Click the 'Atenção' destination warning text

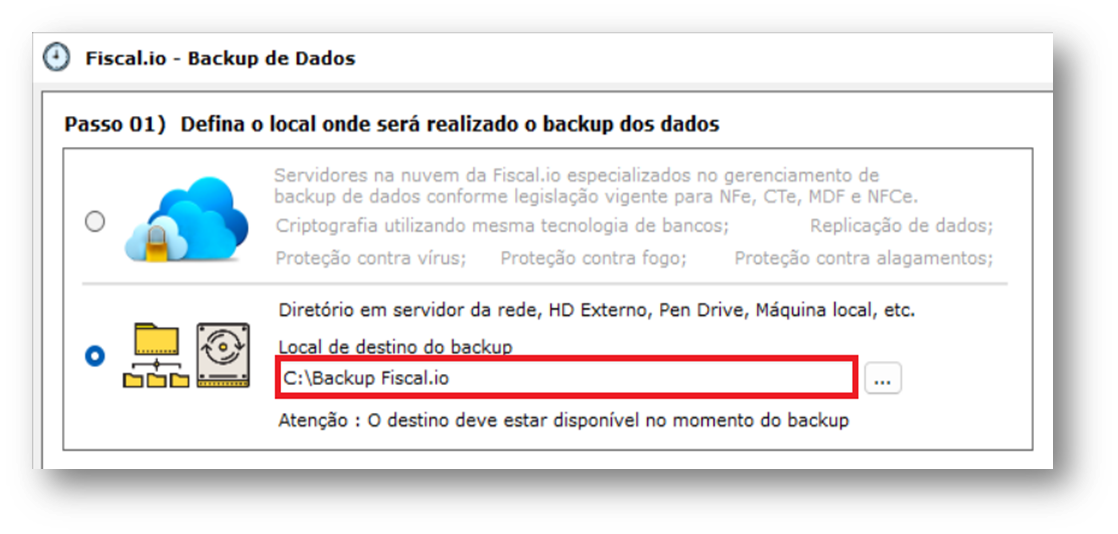click(x=563, y=421)
